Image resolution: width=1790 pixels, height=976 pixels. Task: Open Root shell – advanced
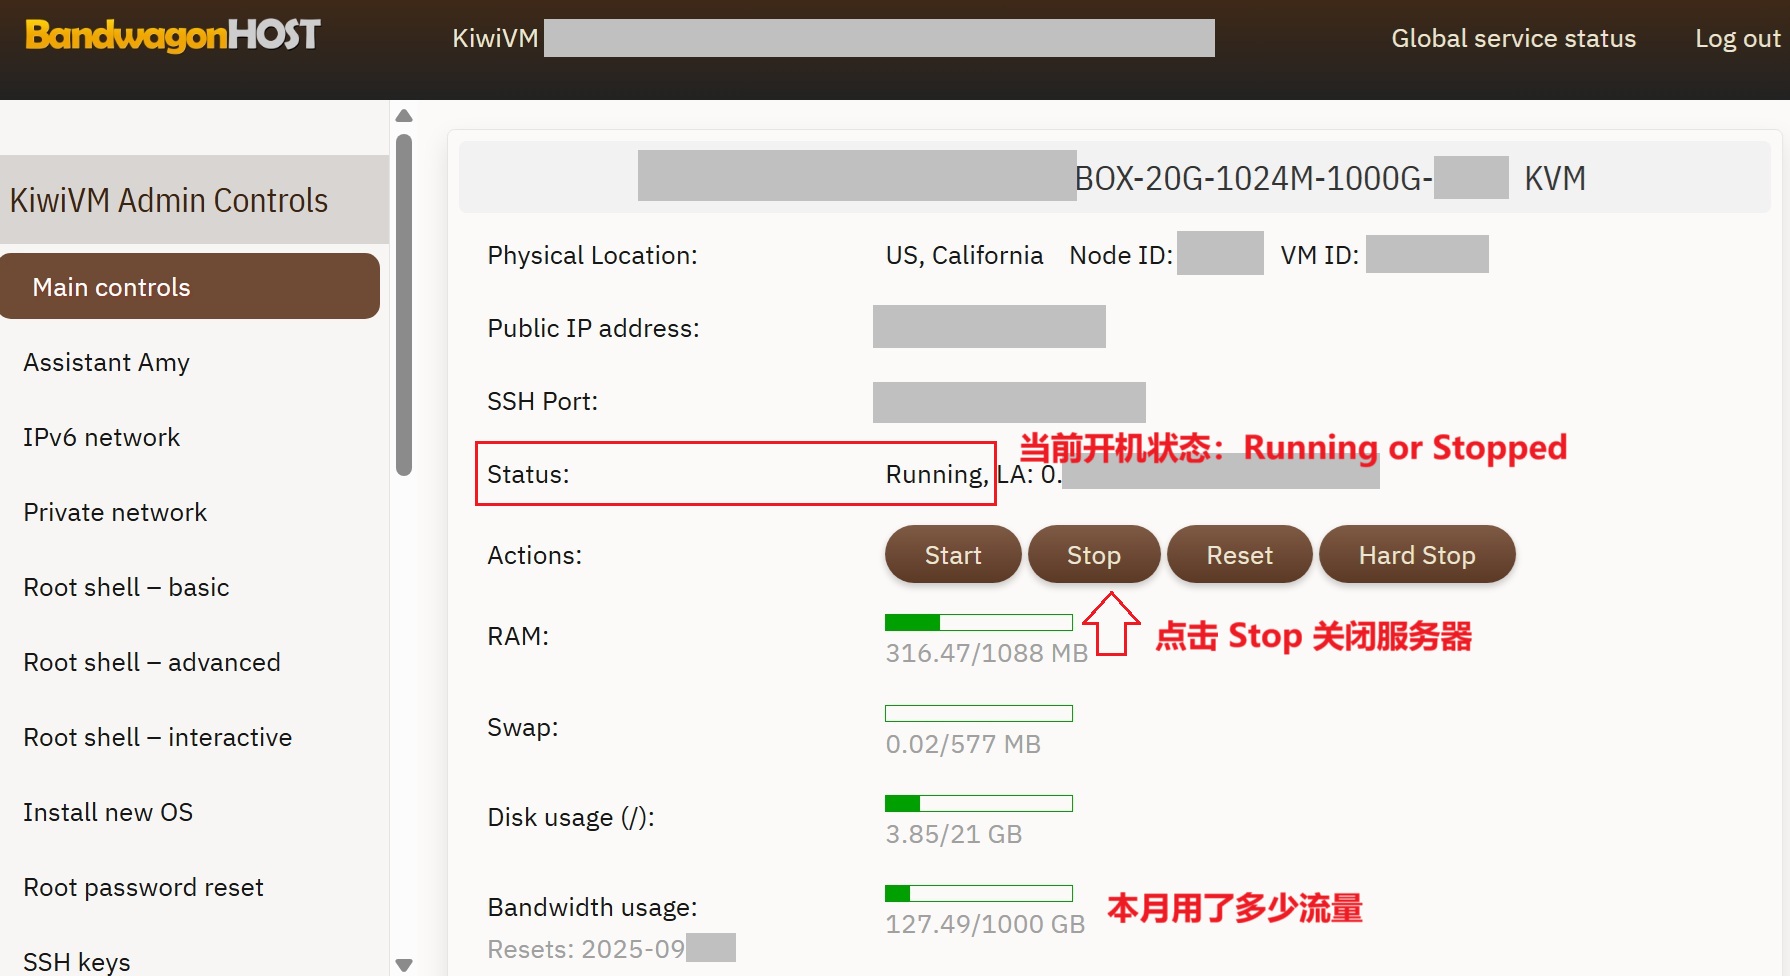[x=152, y=662]
